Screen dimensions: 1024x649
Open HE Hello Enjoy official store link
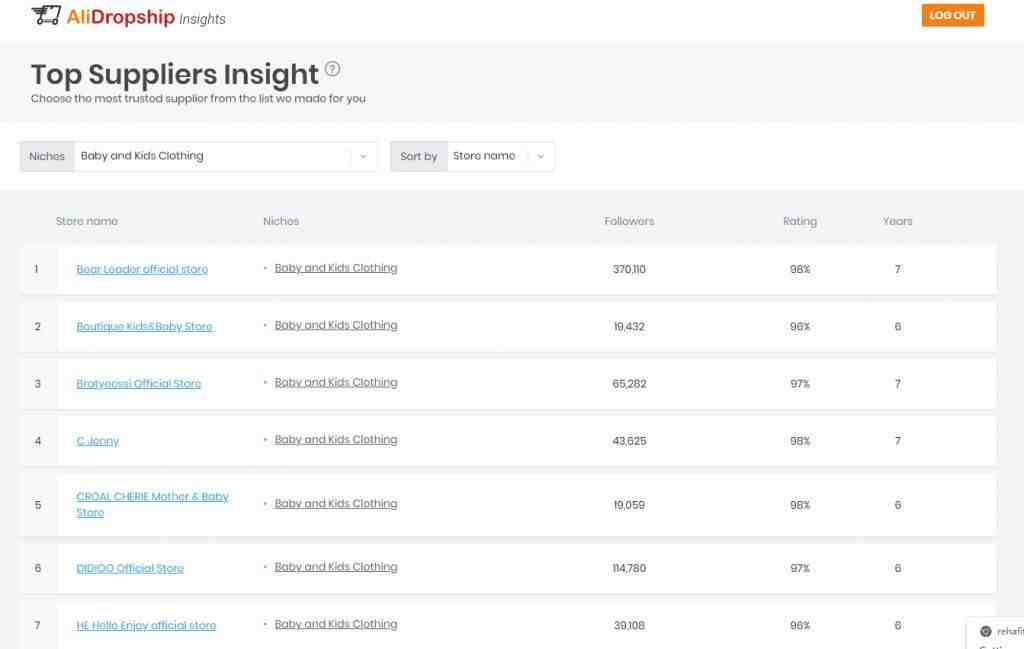coord(146,625)
